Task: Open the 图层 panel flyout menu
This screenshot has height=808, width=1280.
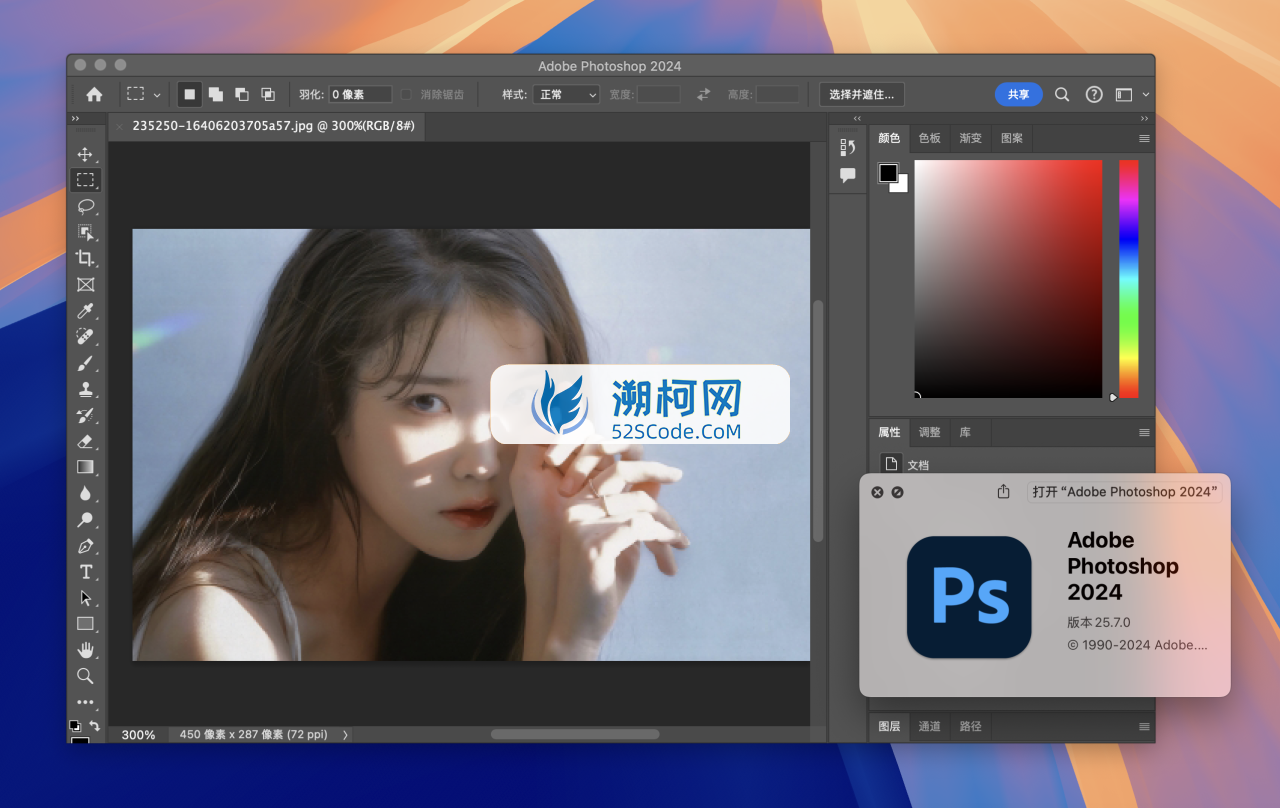Action: (x=1144, y=726)
